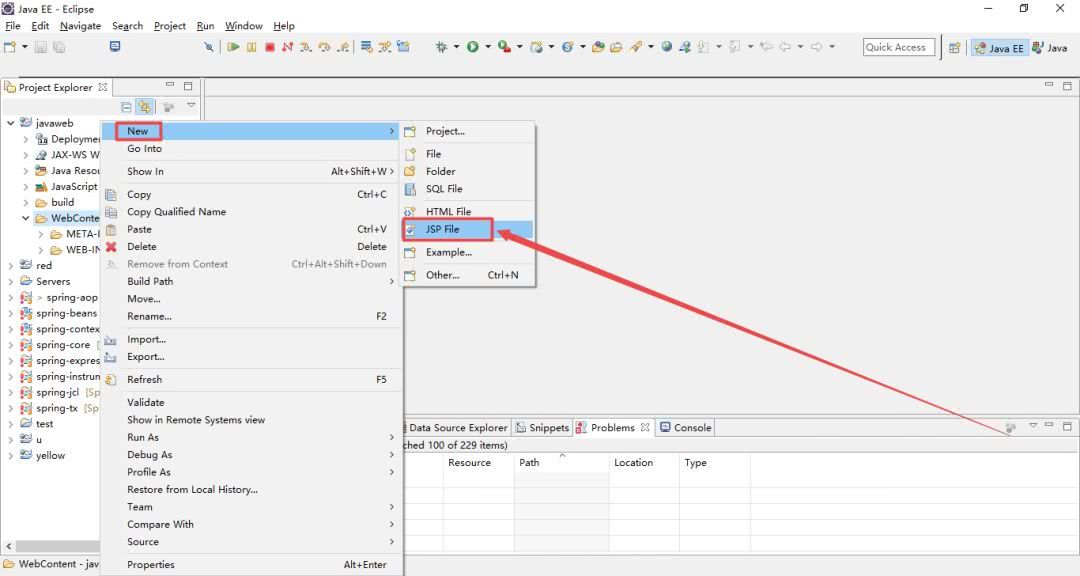Expand the Servers project node

[x=10, y=281]
